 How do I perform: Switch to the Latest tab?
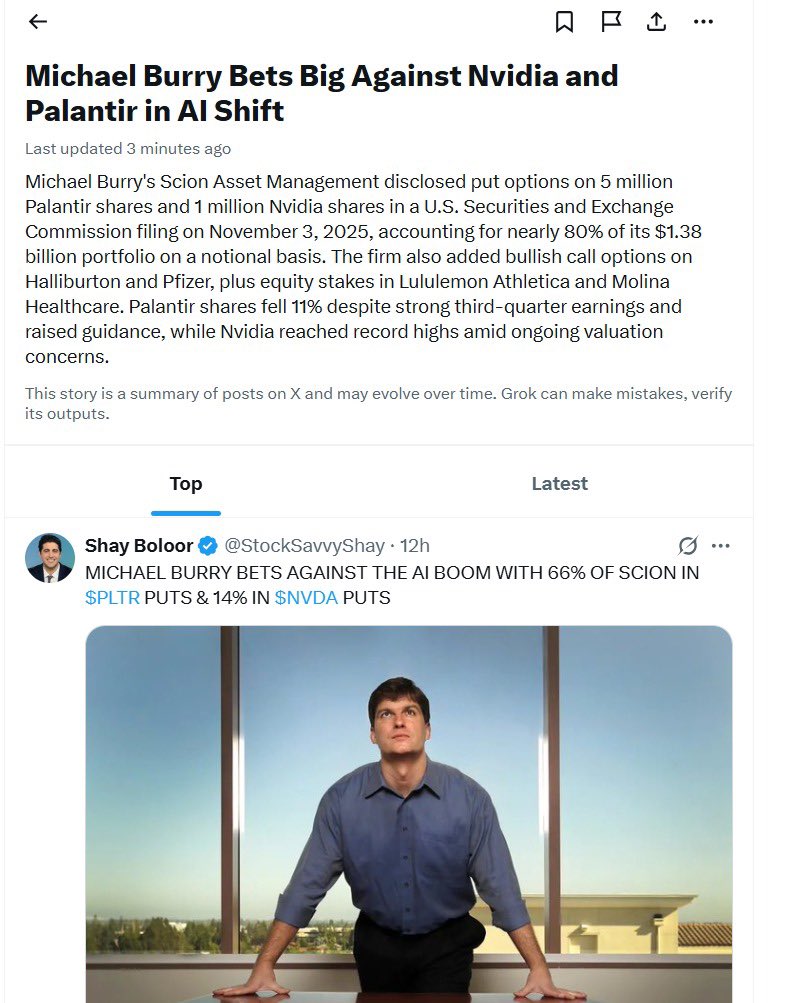click(559, 484)
